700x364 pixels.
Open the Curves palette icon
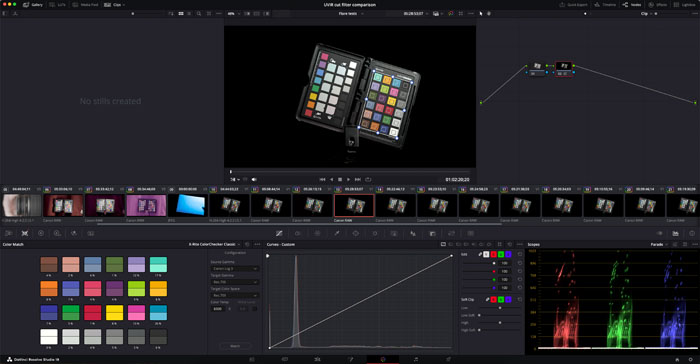coord(279,233)
